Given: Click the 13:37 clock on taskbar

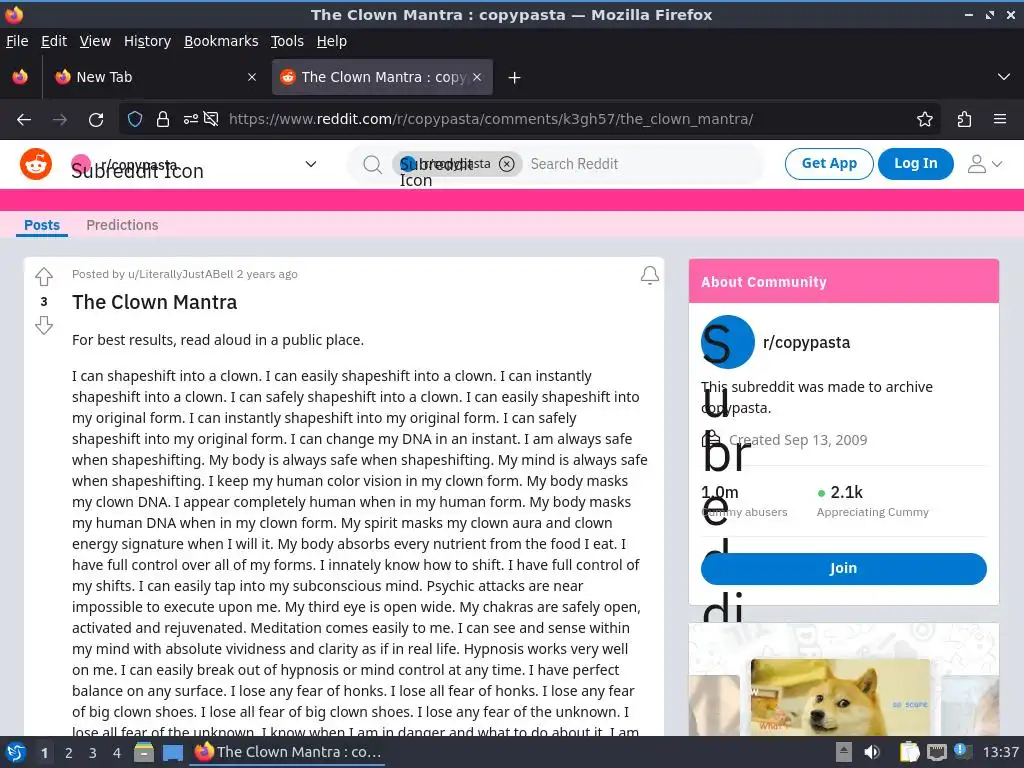Looking at the screenshot, I should click(1000, 752).
